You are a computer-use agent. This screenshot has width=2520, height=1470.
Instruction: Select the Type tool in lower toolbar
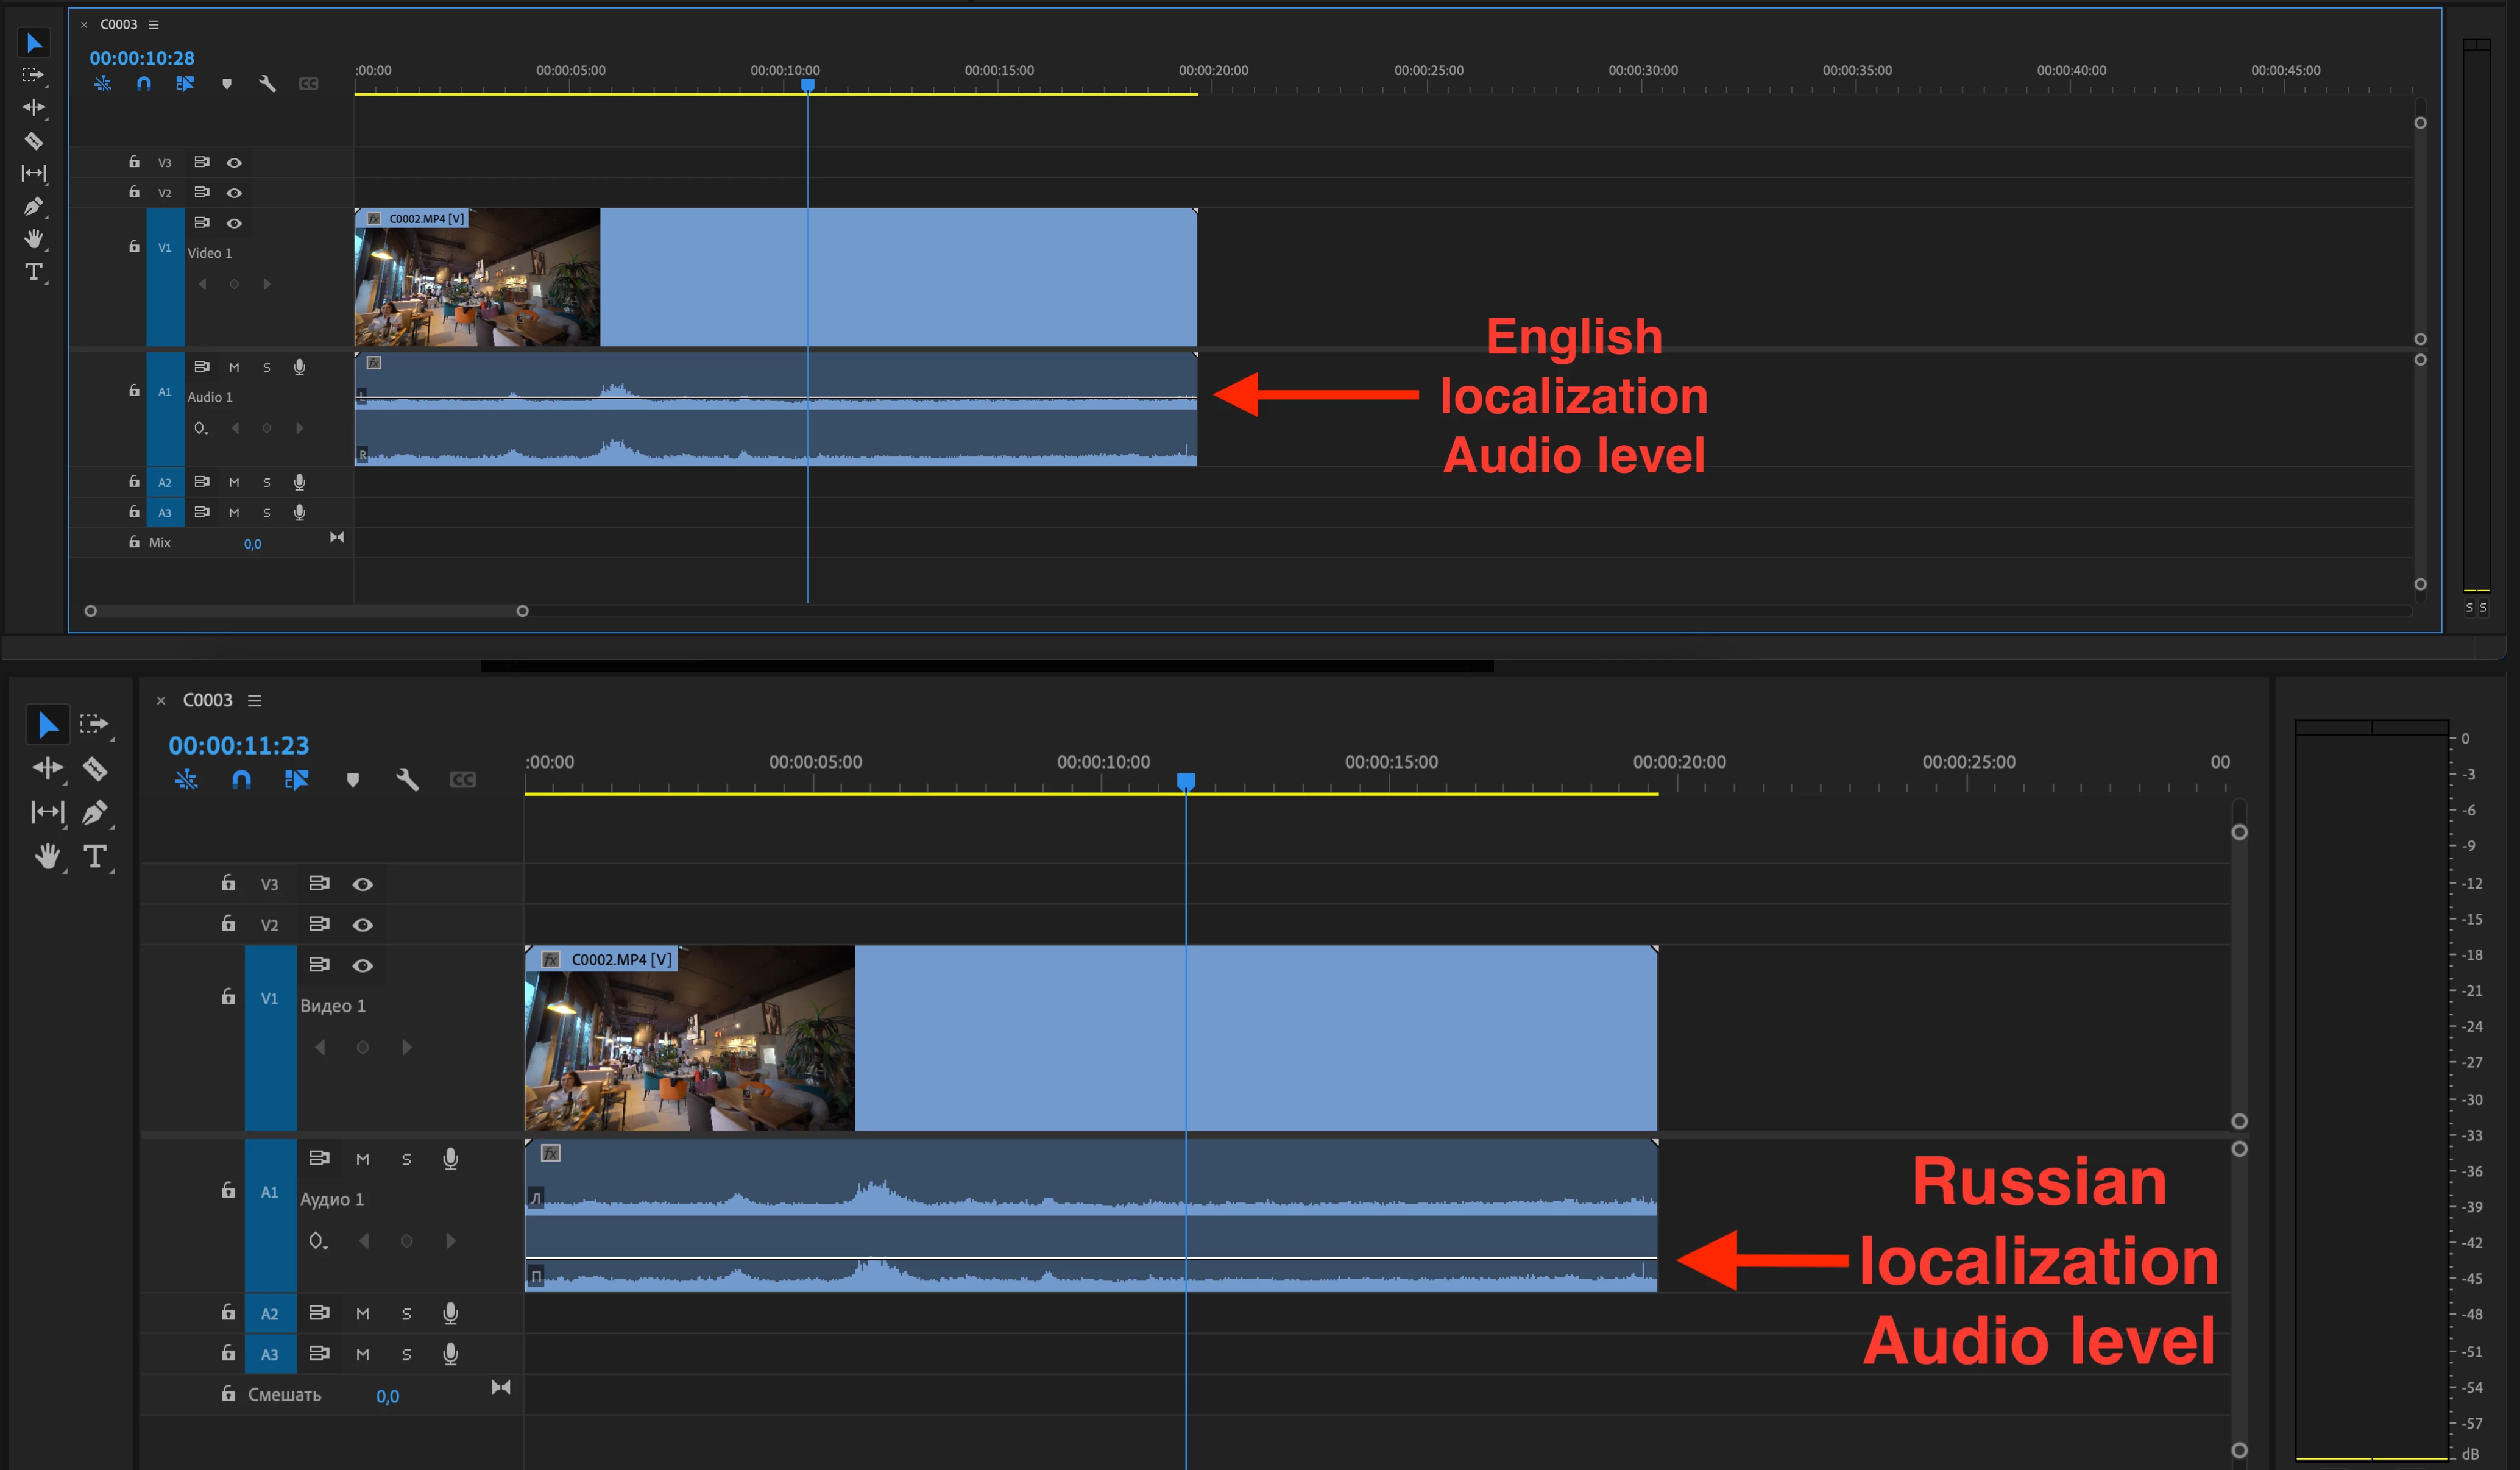(94, 856)
